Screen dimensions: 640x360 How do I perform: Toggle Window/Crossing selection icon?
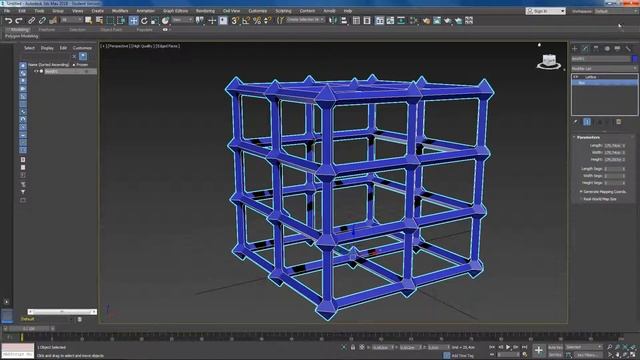click(x=121, y=20)
